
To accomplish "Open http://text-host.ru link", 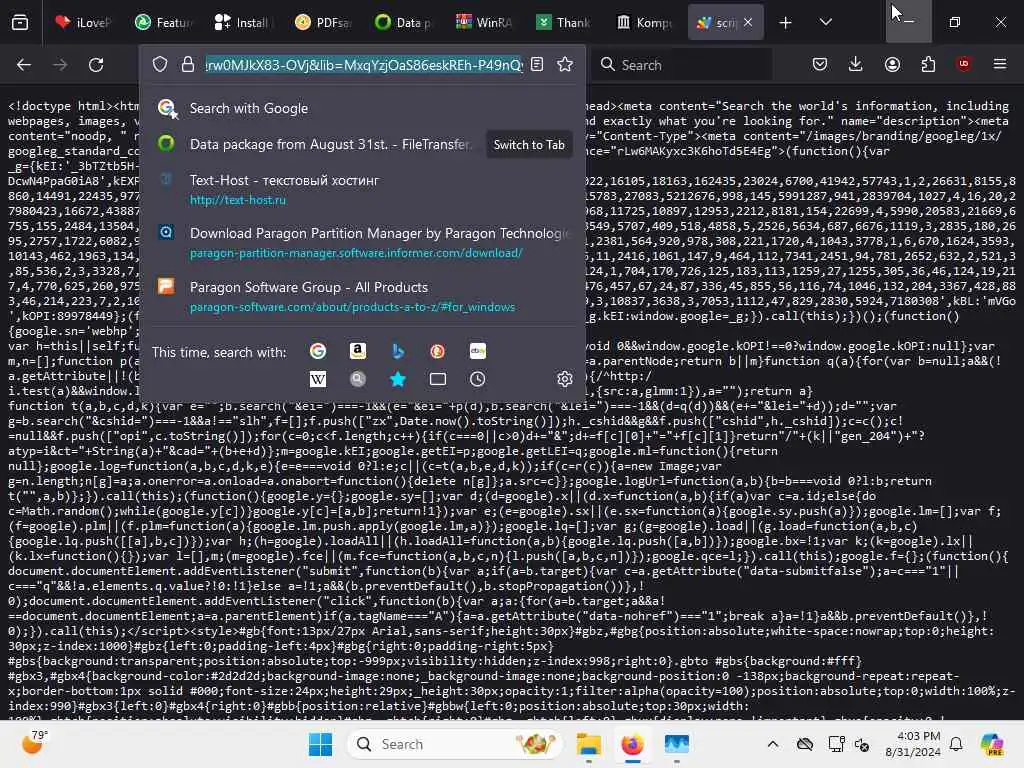I will pos(238,200).
